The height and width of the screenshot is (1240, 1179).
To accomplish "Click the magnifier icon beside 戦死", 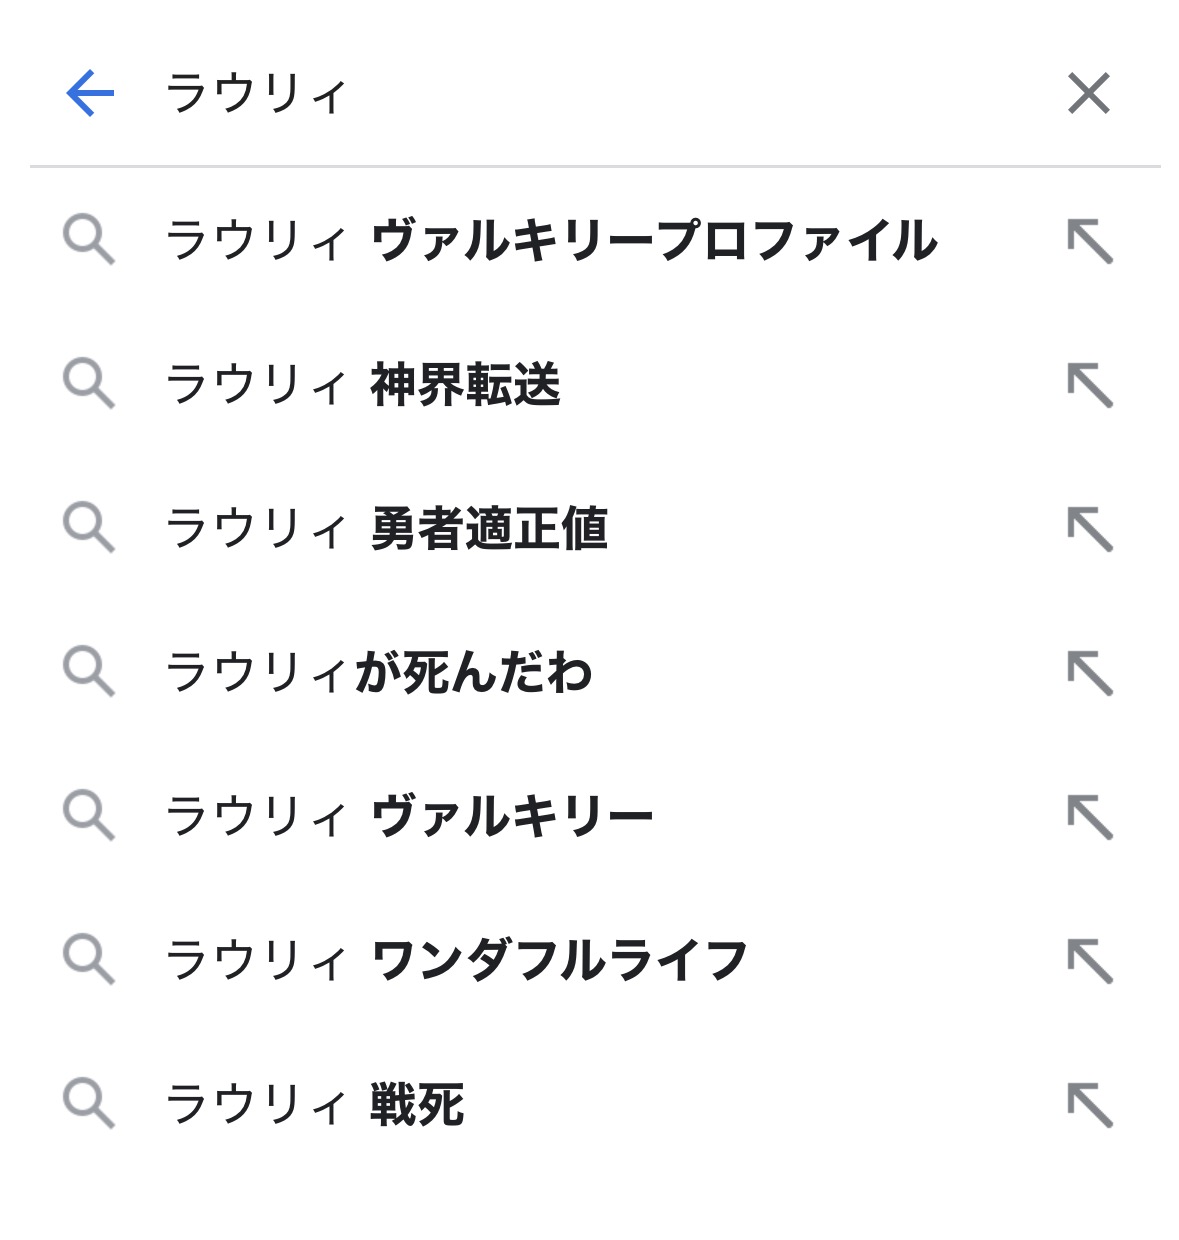I will (89, 1105).
